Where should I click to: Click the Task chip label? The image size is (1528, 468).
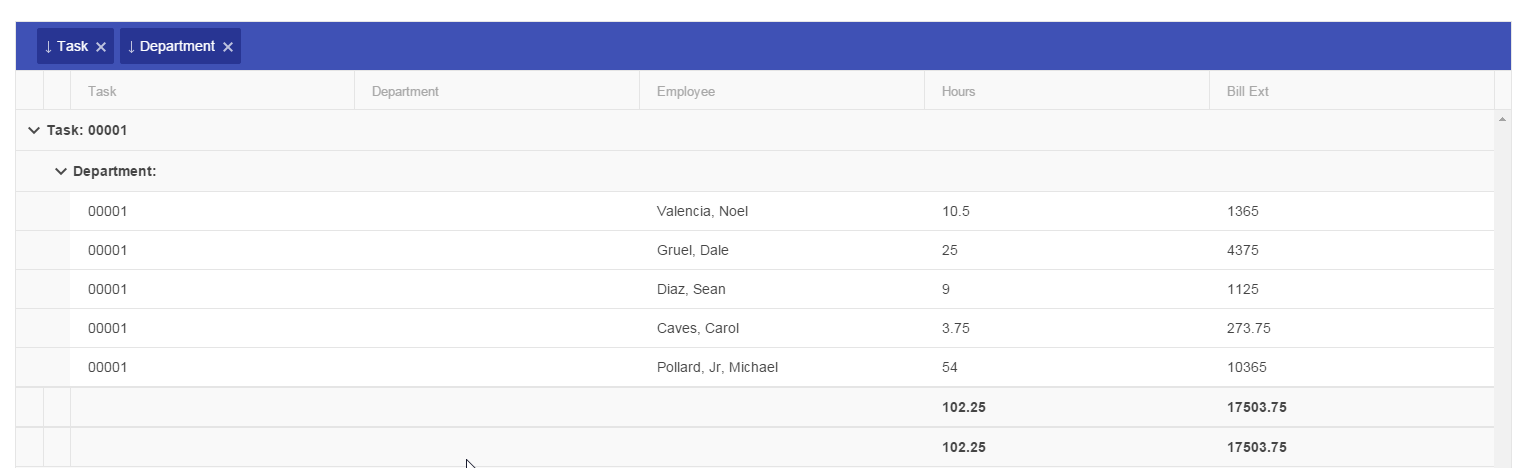point(72,47)
